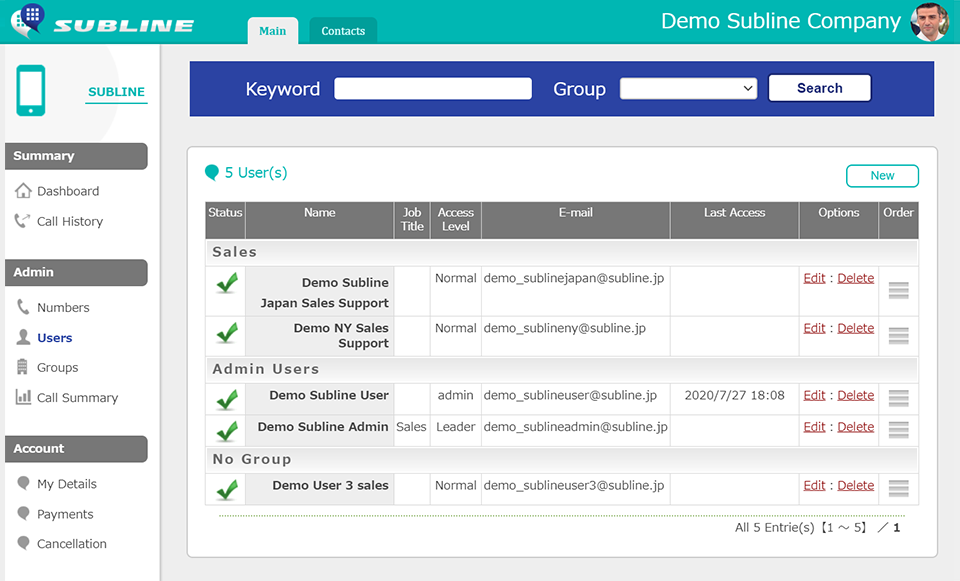Focus the Keyword input field
This screenshot has height=581, width=960.
[433, 89]
